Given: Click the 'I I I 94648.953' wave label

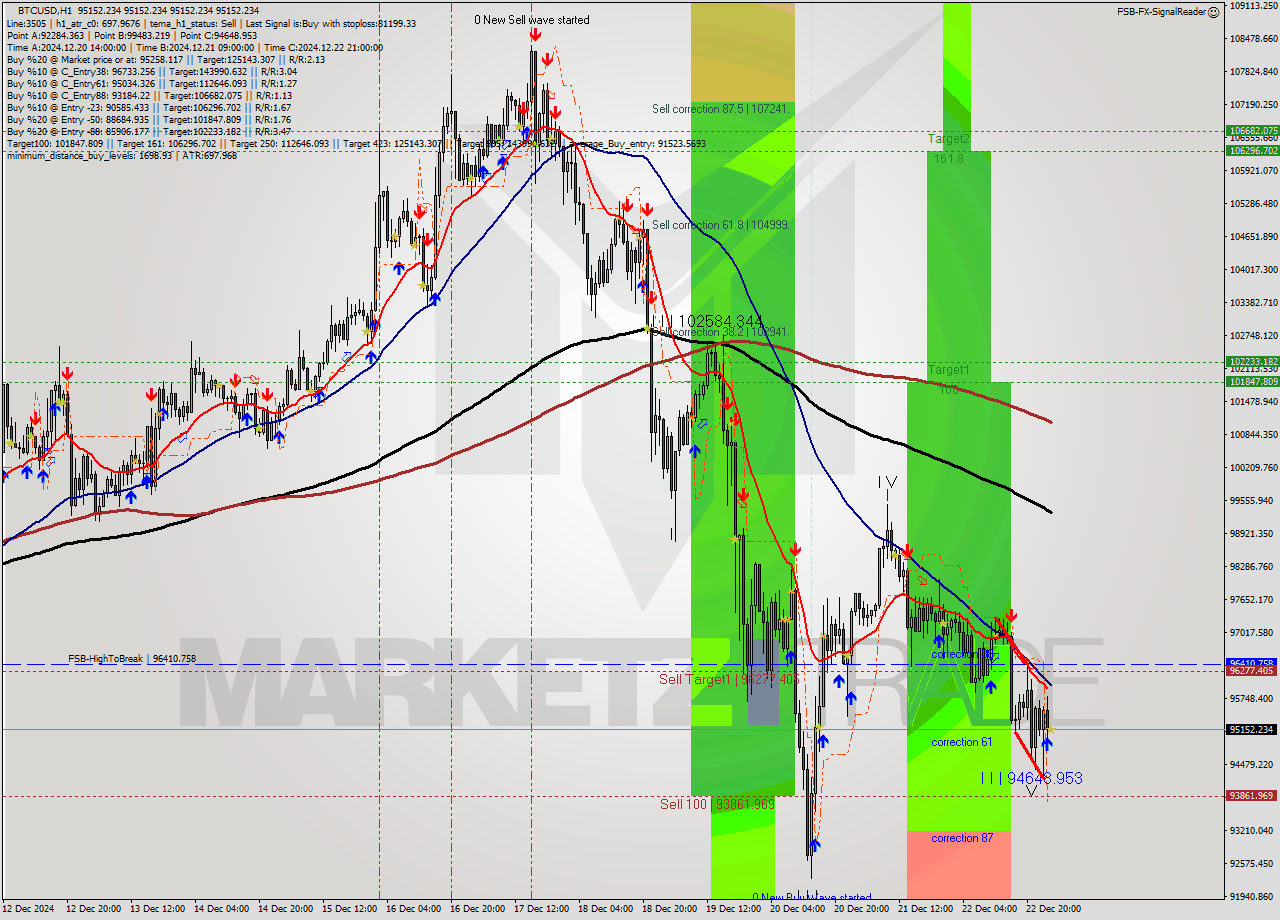Looking at the screenshot, I should coord(1031,778).
